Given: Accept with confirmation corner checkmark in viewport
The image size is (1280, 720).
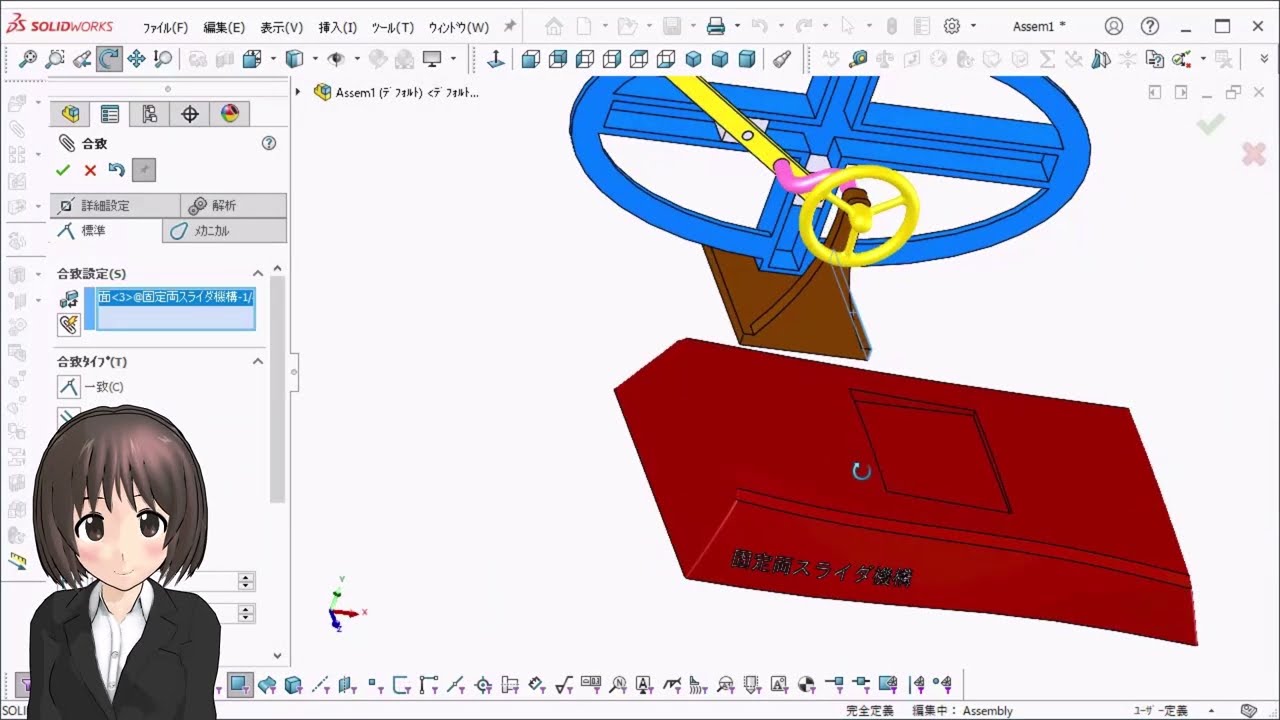Looking at the screenshot, I should [x=1211, y=125].
